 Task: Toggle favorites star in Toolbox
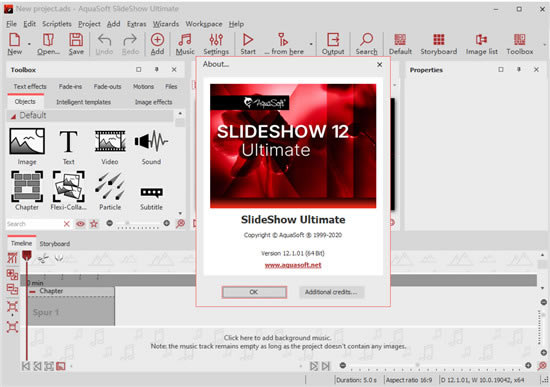[94, 223]
